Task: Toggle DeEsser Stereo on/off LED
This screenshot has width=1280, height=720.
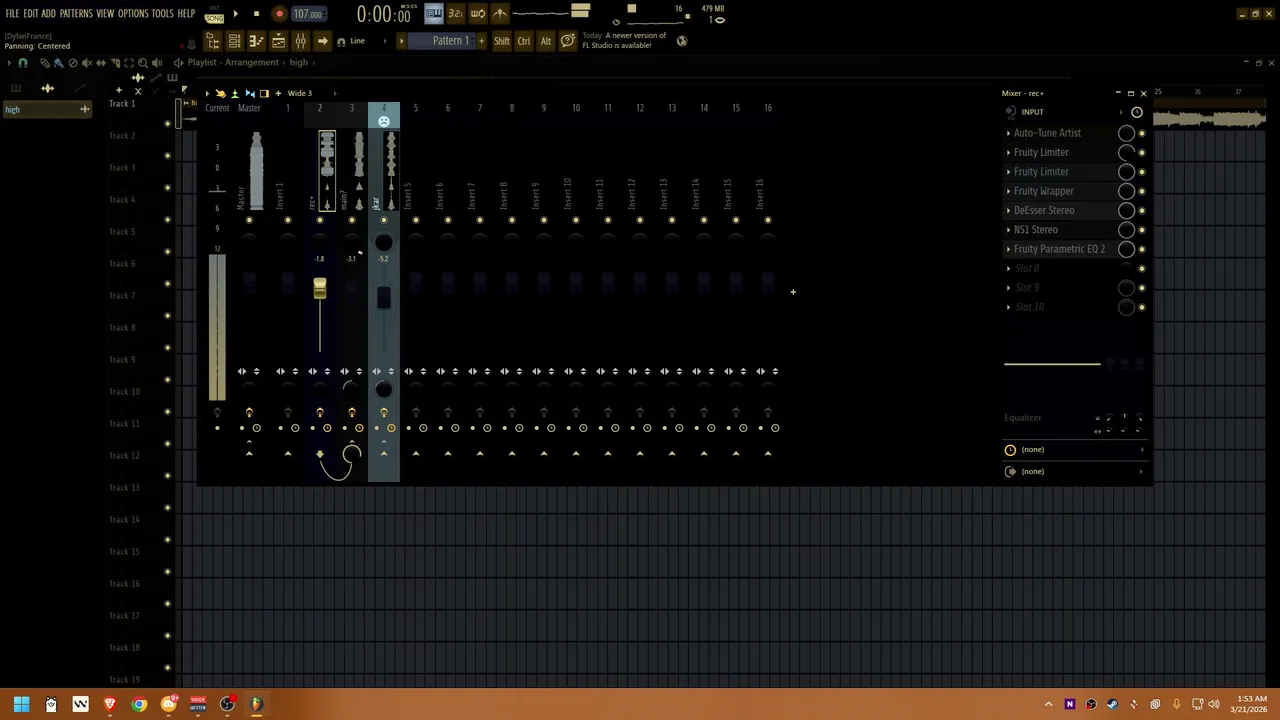Action: click(1142, 210)
